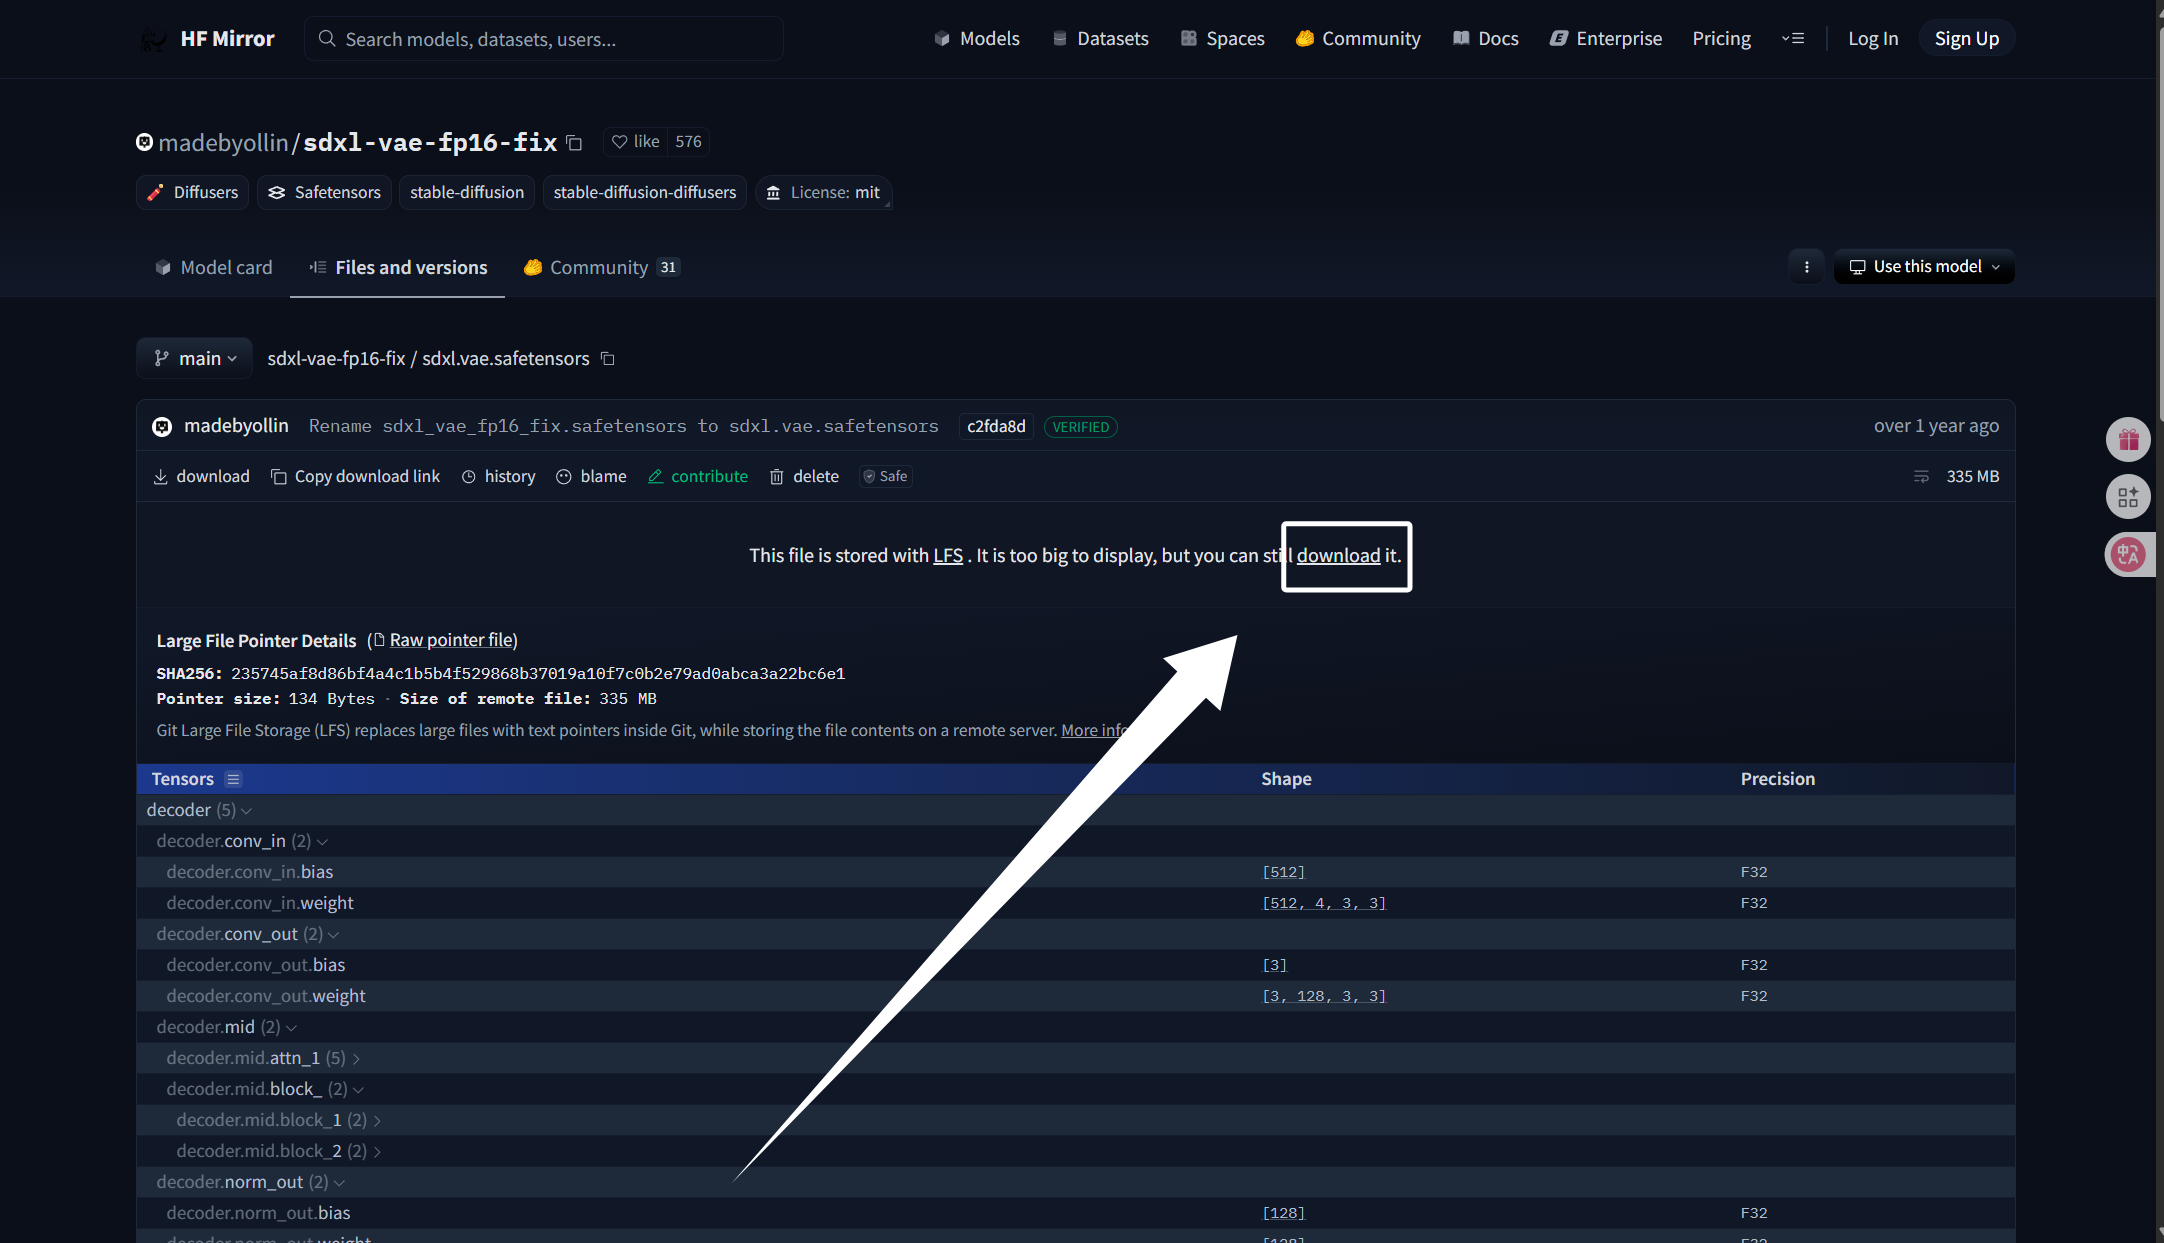The width and height of the screenshot is (2164, 1243).
Task: Like the model with heart button
Action: [636, 142]
